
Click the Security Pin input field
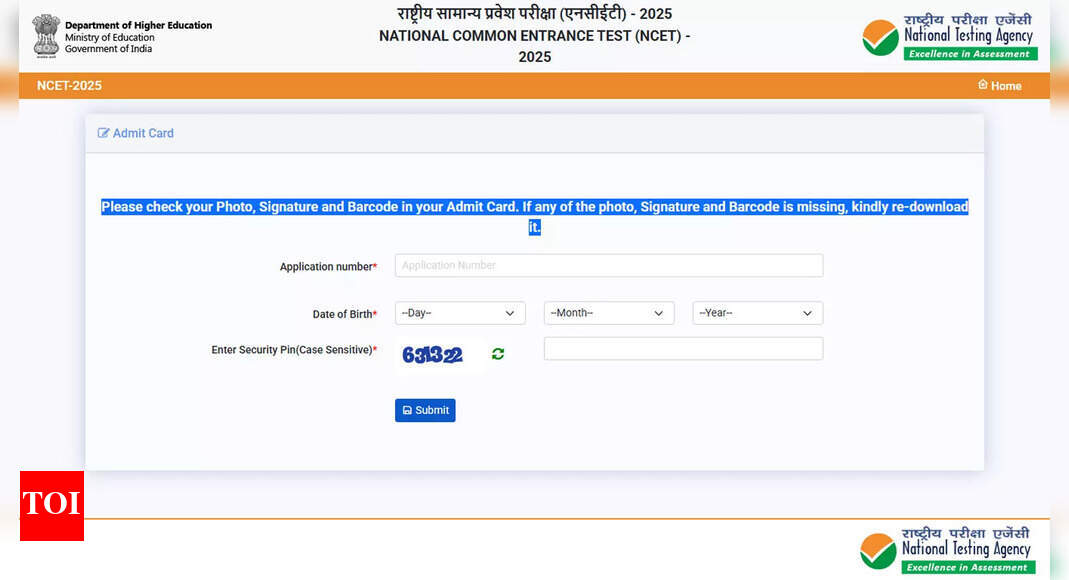pos(683,348)
